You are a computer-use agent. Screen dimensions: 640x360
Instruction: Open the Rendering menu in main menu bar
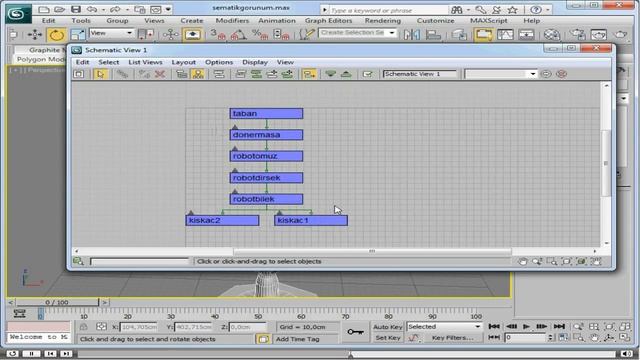[x=382, y=20]
